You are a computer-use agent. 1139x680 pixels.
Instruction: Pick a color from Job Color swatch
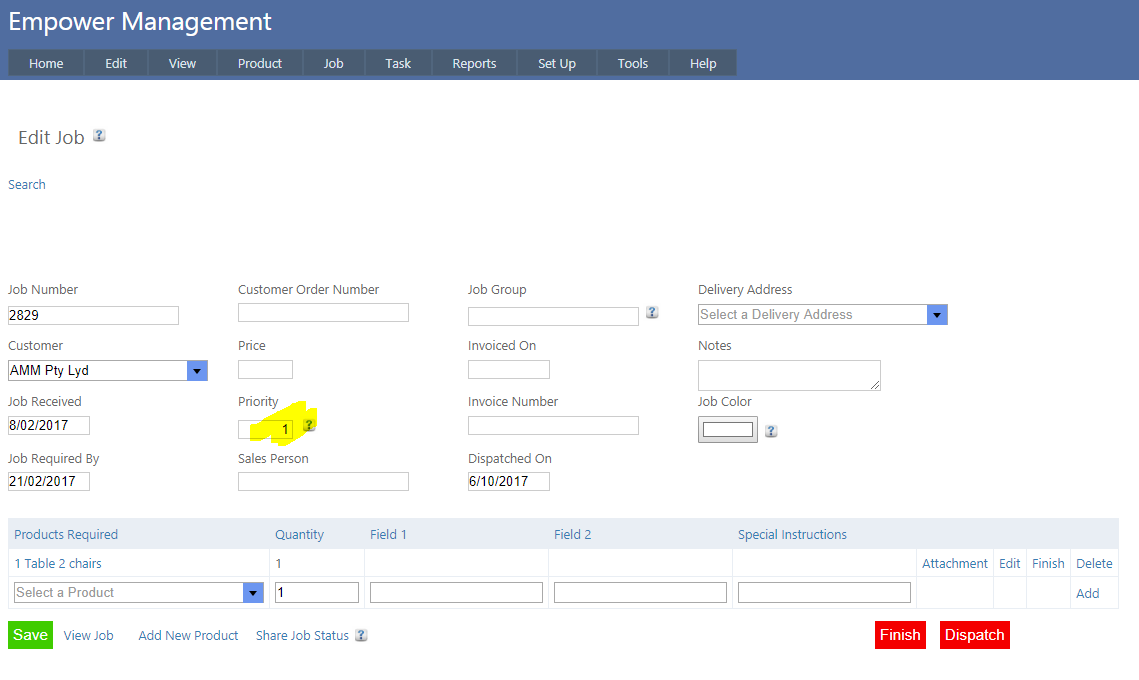click(x=727, y=430)
